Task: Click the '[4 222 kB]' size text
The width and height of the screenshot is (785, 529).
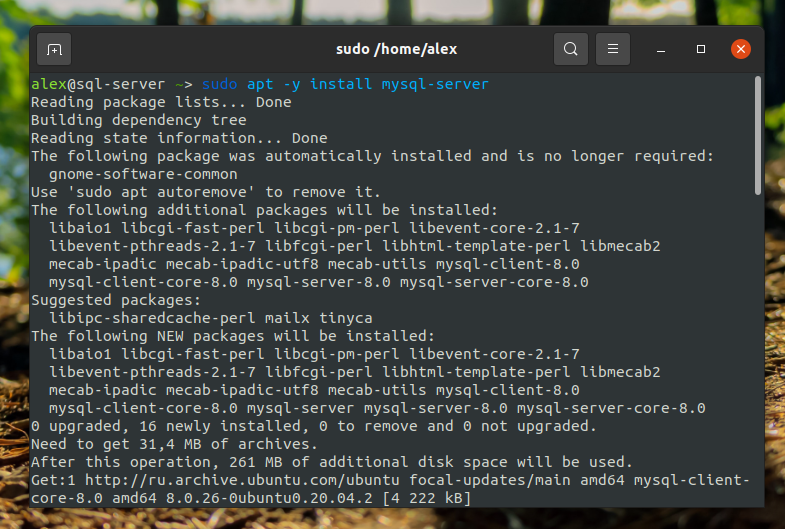Action: (x=427, y=498)
